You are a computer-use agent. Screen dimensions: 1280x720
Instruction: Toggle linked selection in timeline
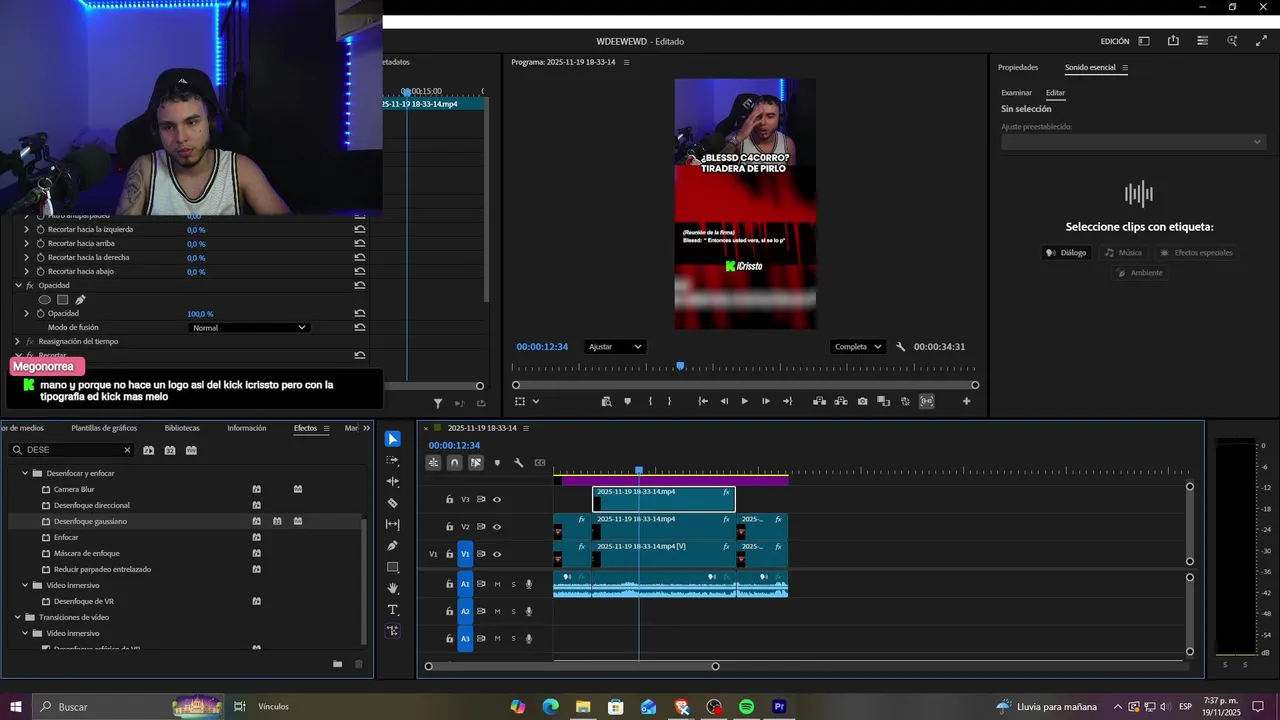point(476,462)
